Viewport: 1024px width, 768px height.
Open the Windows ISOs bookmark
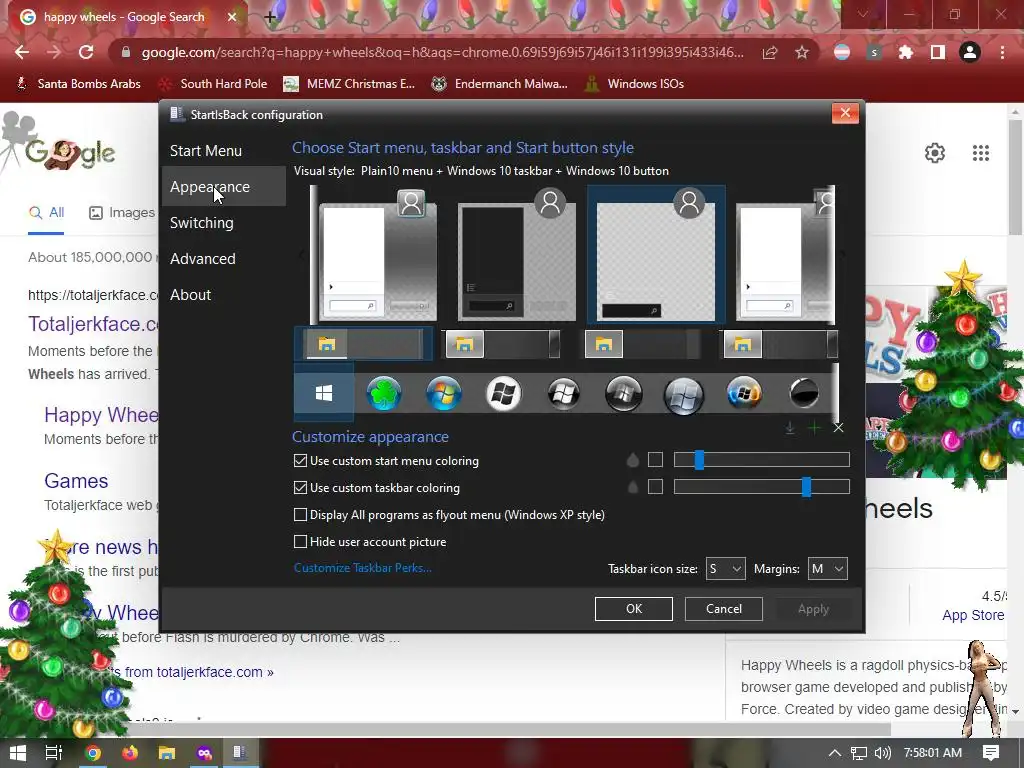pyautogui.click(x=634, y=84)
